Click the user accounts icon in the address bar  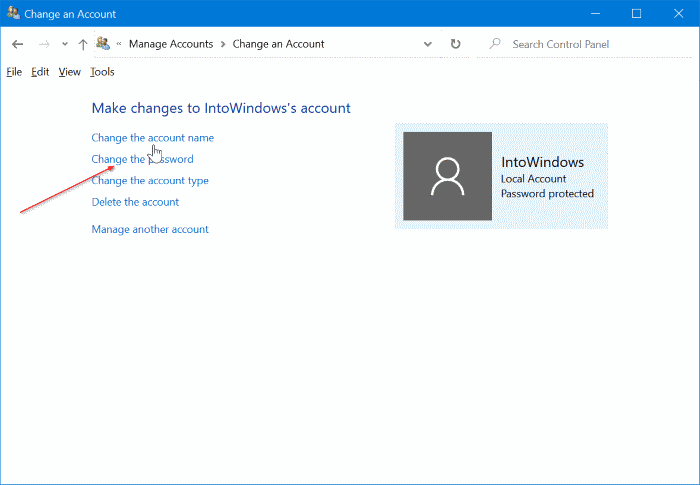pos(103,43)
